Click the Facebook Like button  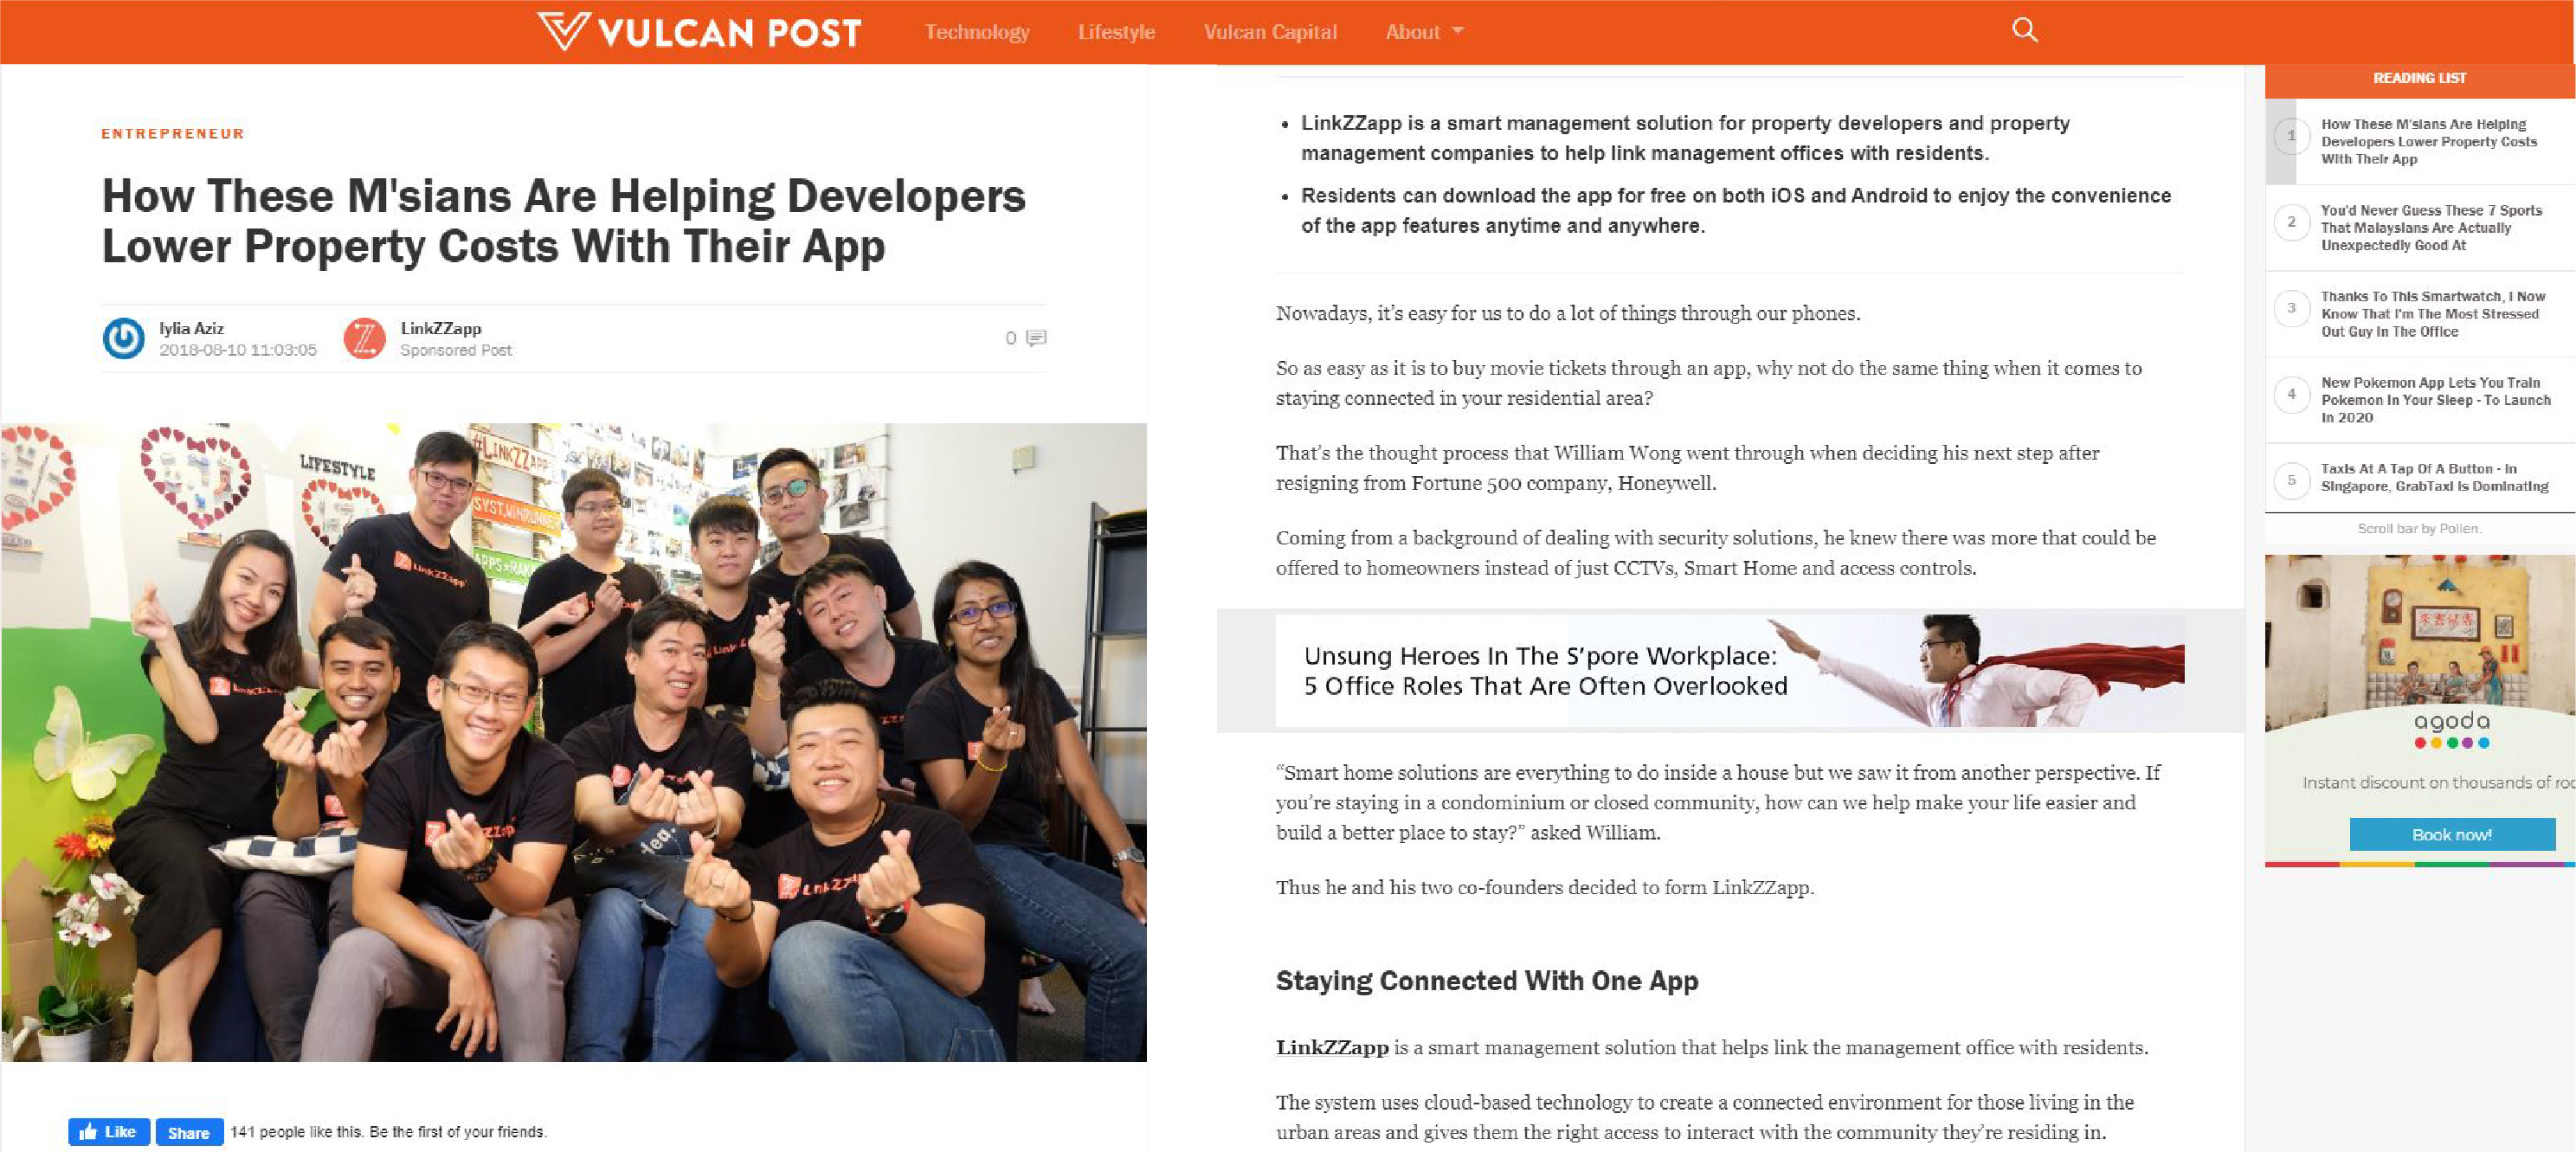tap(109, 1132)
